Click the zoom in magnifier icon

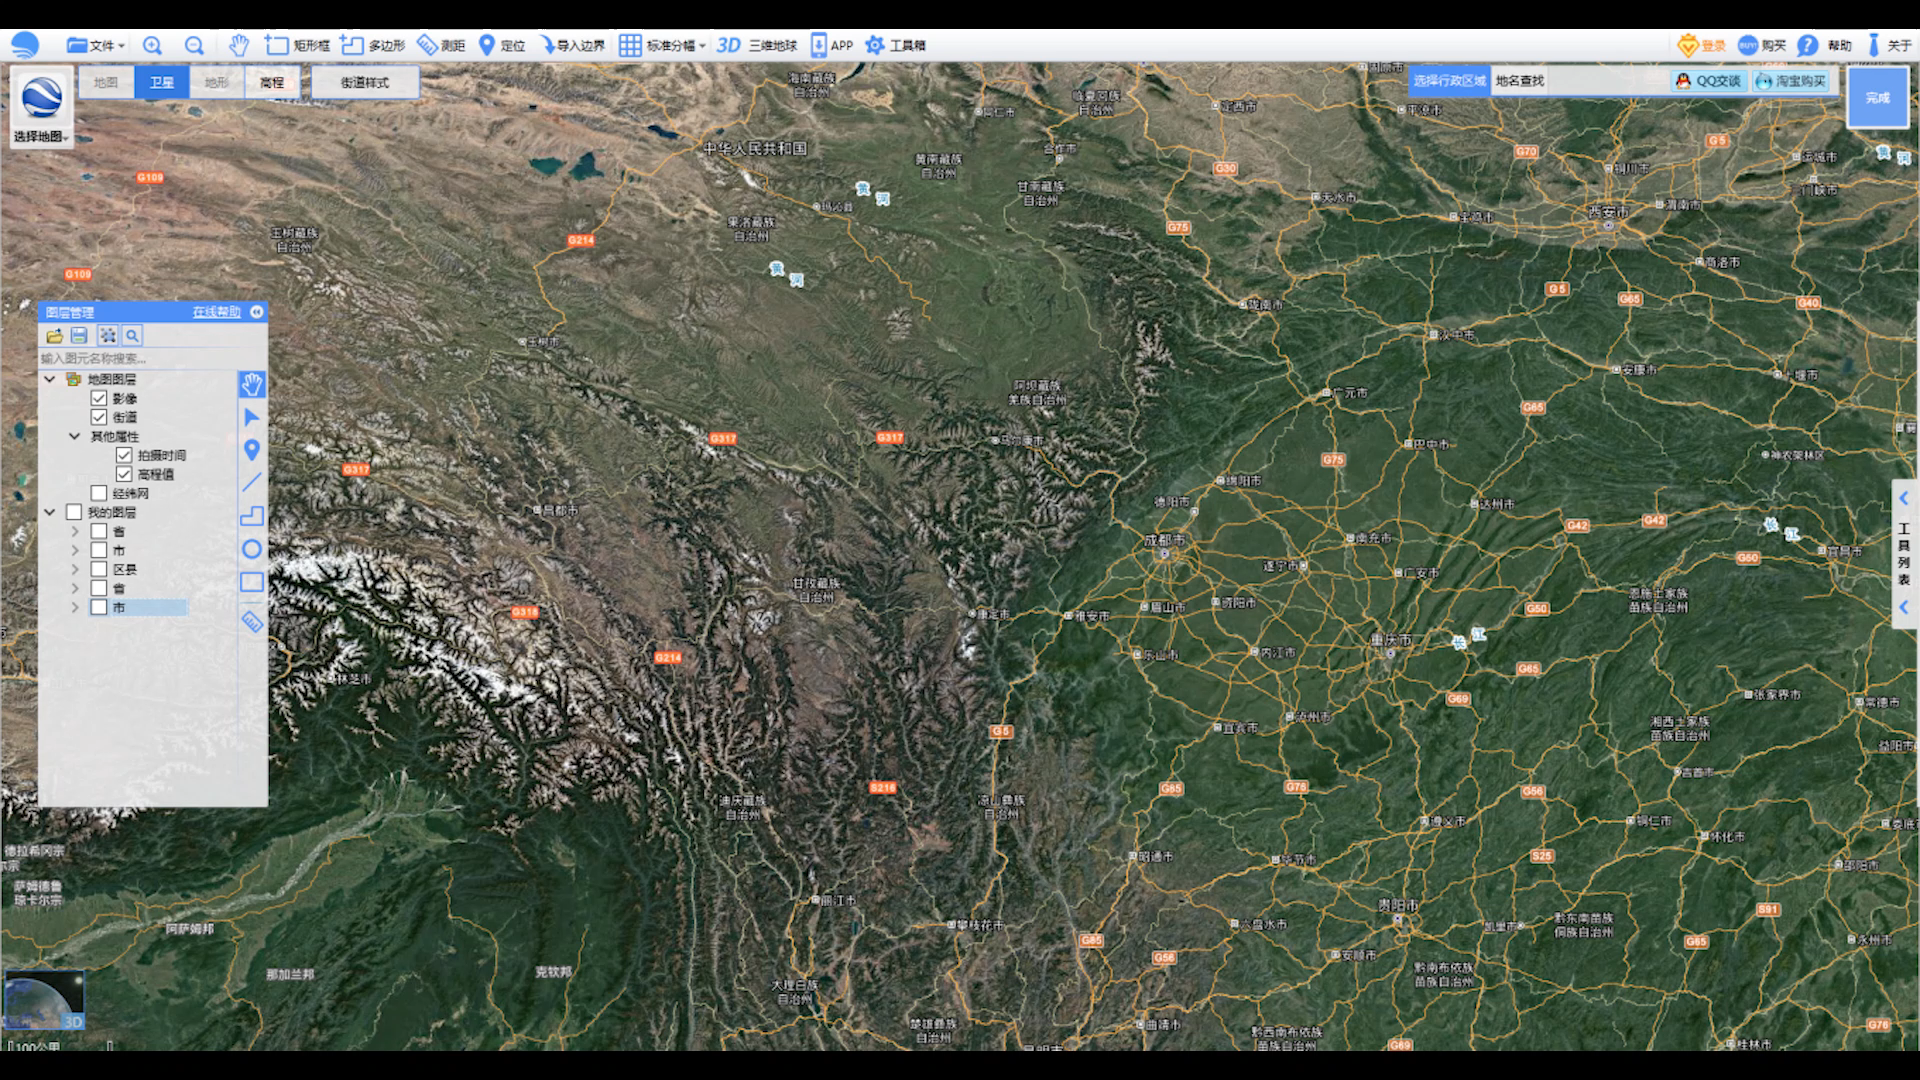point(152,45)
